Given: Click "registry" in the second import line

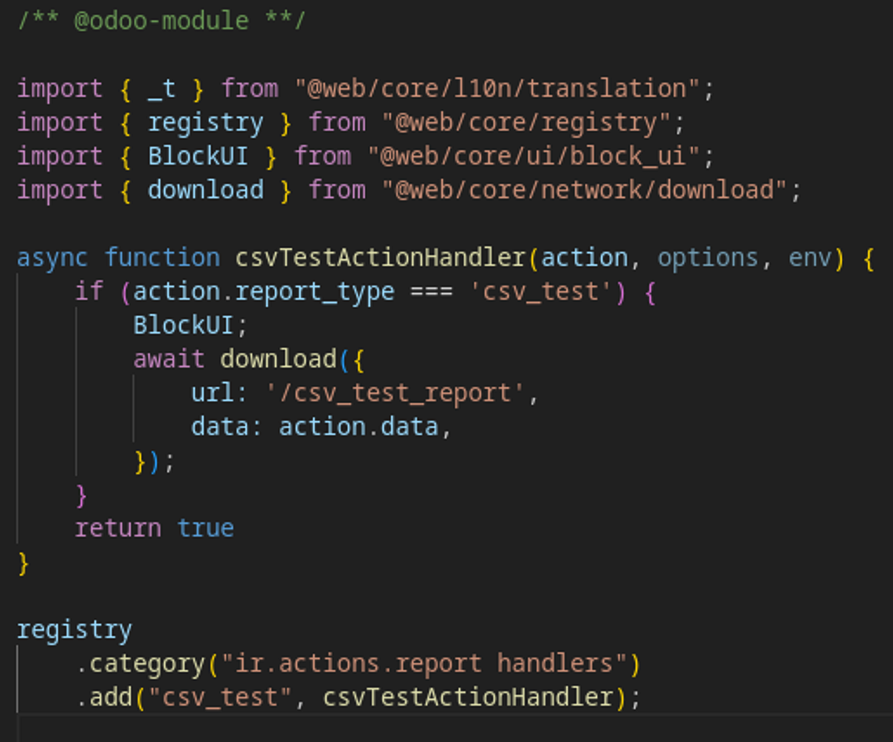Looking at the screenshot, I should tap(206, 123).
